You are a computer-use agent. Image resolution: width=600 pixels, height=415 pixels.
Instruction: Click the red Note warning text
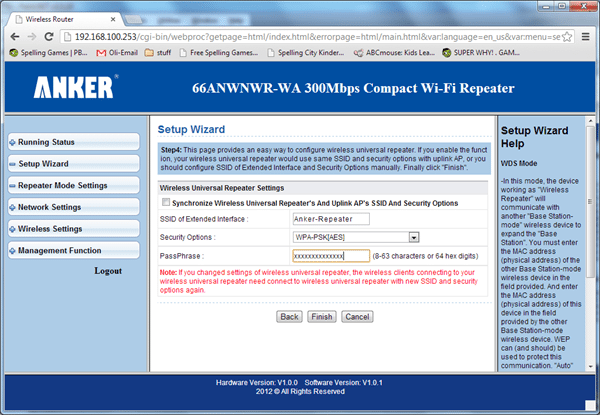(x=319, y=281)
